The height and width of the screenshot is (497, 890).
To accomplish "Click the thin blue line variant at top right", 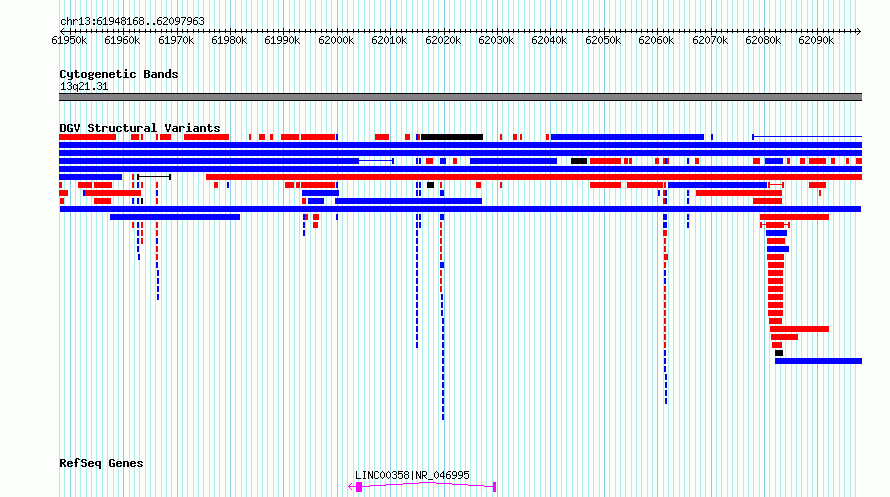I will coord(807,137).
